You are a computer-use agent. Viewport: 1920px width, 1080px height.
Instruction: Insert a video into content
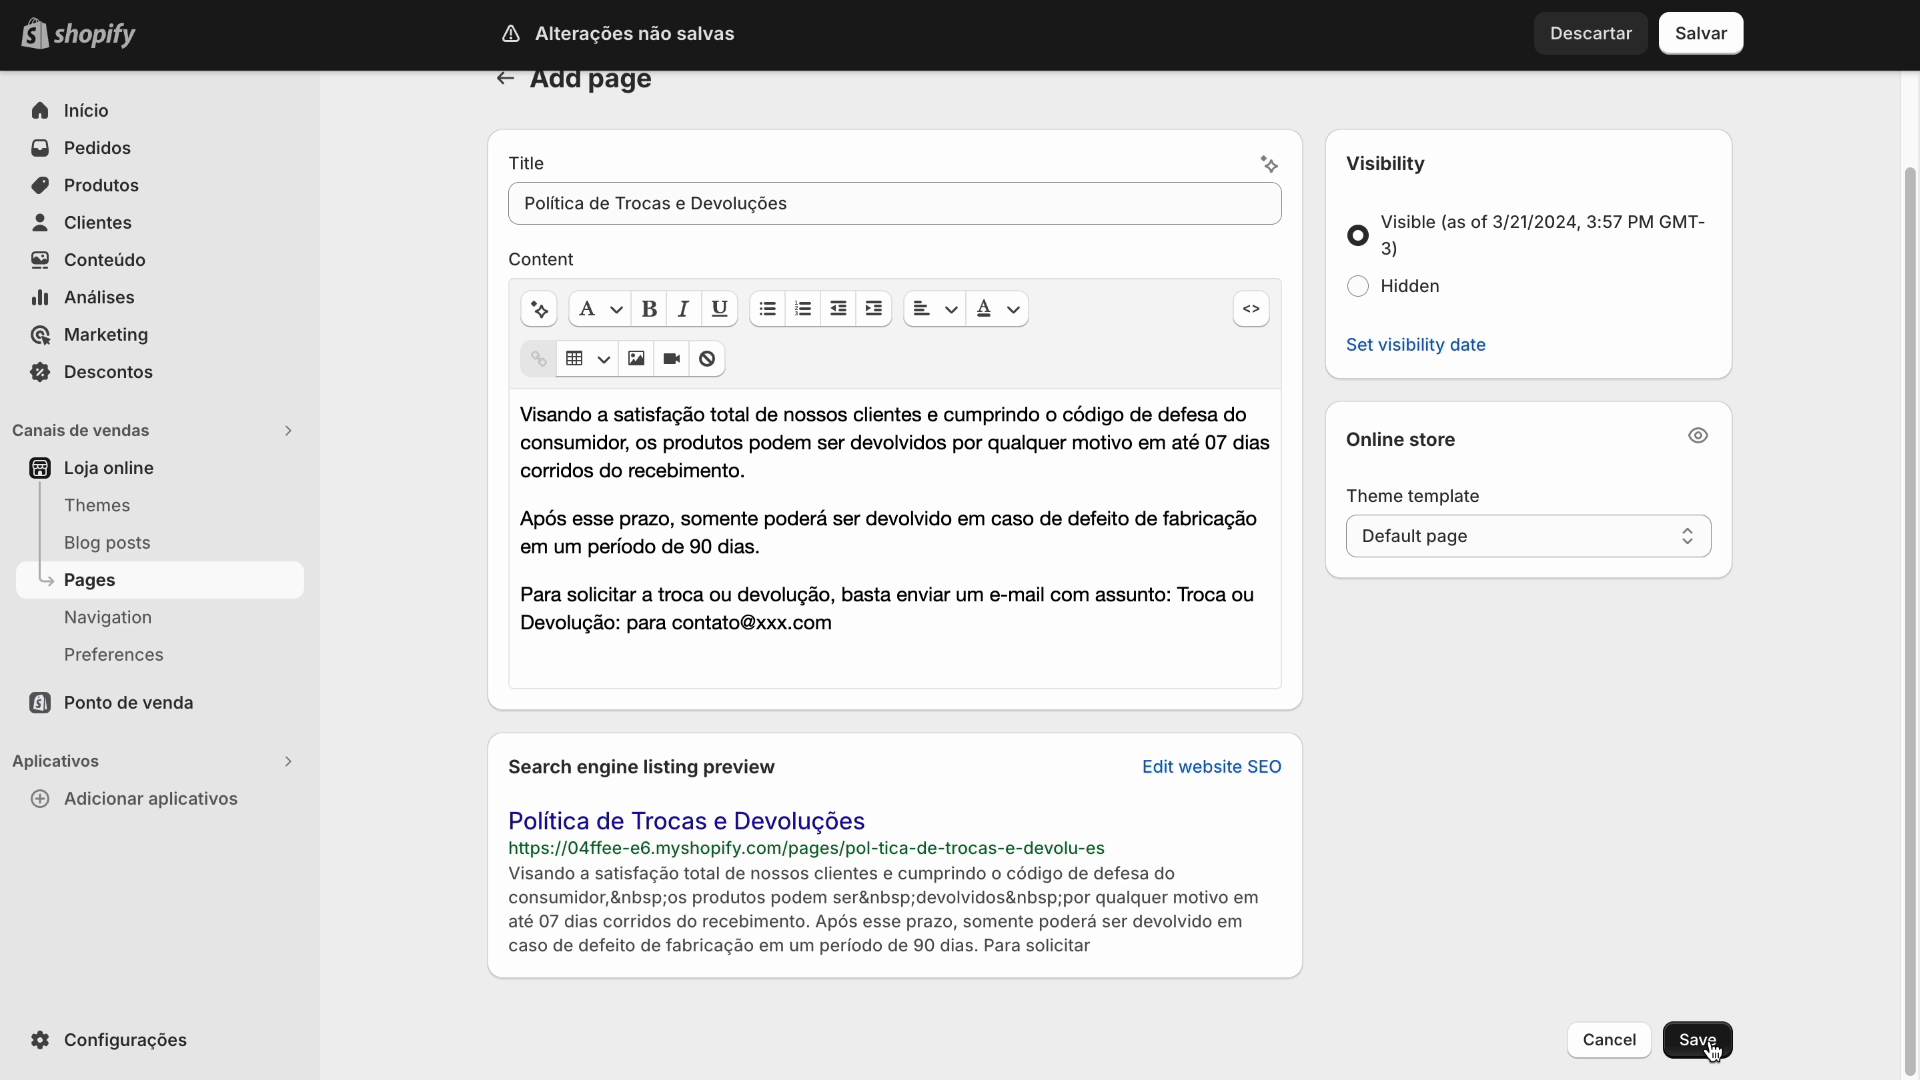(x=672, y=359)
